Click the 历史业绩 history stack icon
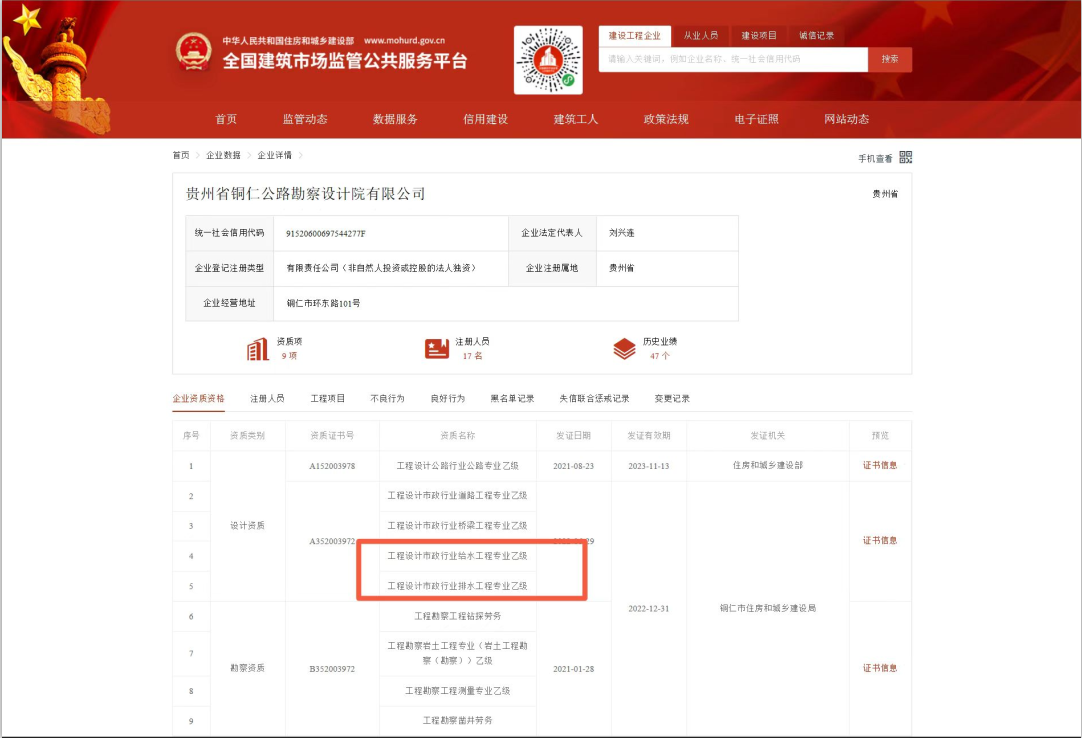 tap(624, 348)
